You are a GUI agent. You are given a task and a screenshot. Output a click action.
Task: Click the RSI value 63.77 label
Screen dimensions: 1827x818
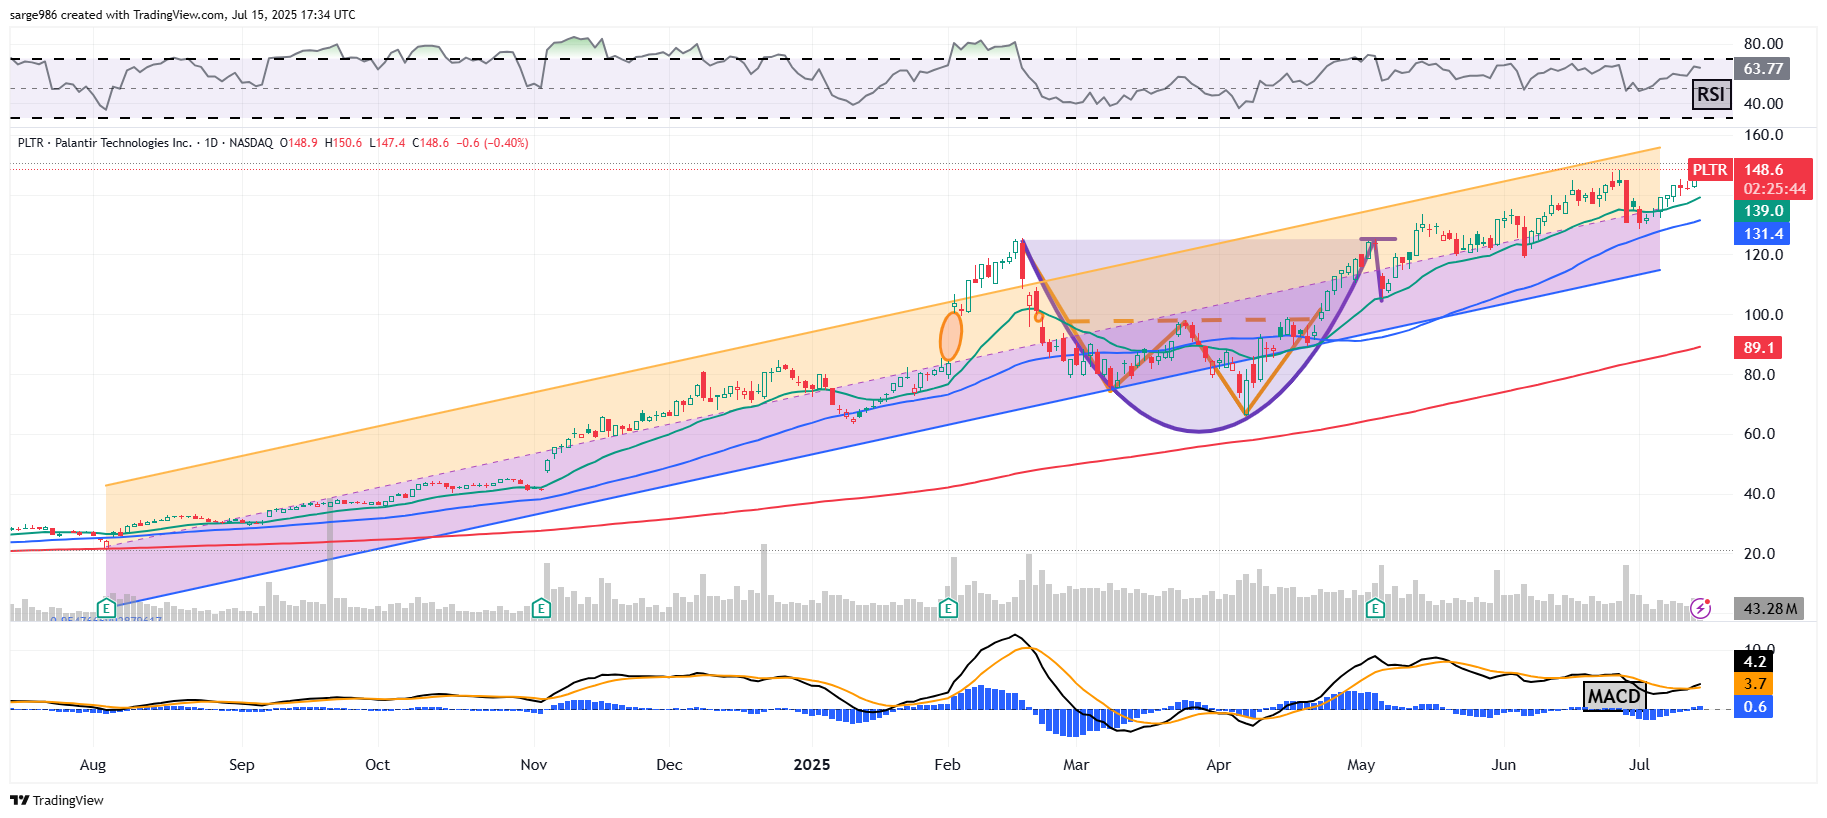click(1763, 69)
